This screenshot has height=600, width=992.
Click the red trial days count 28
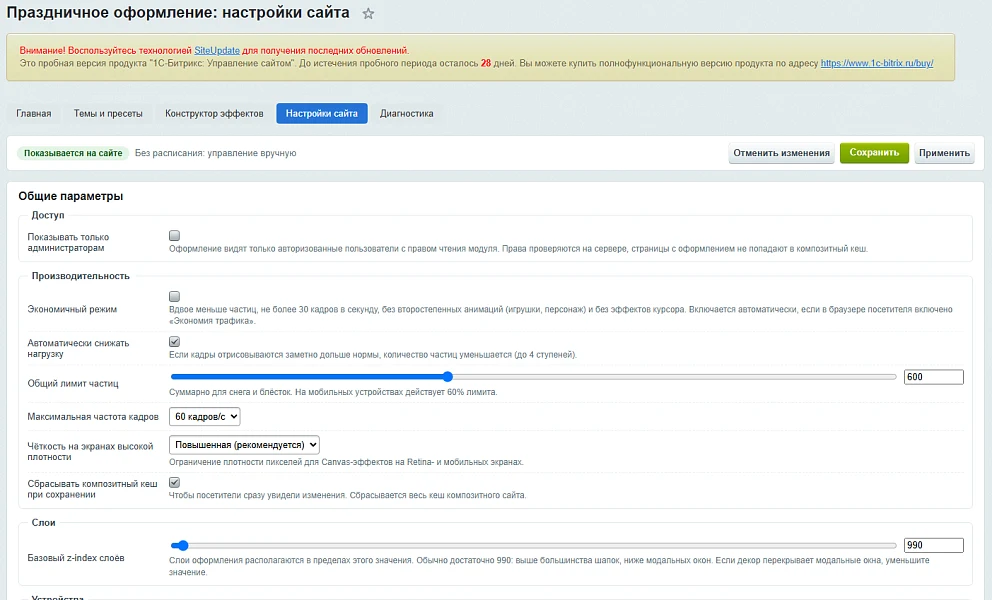coord(486,63)
